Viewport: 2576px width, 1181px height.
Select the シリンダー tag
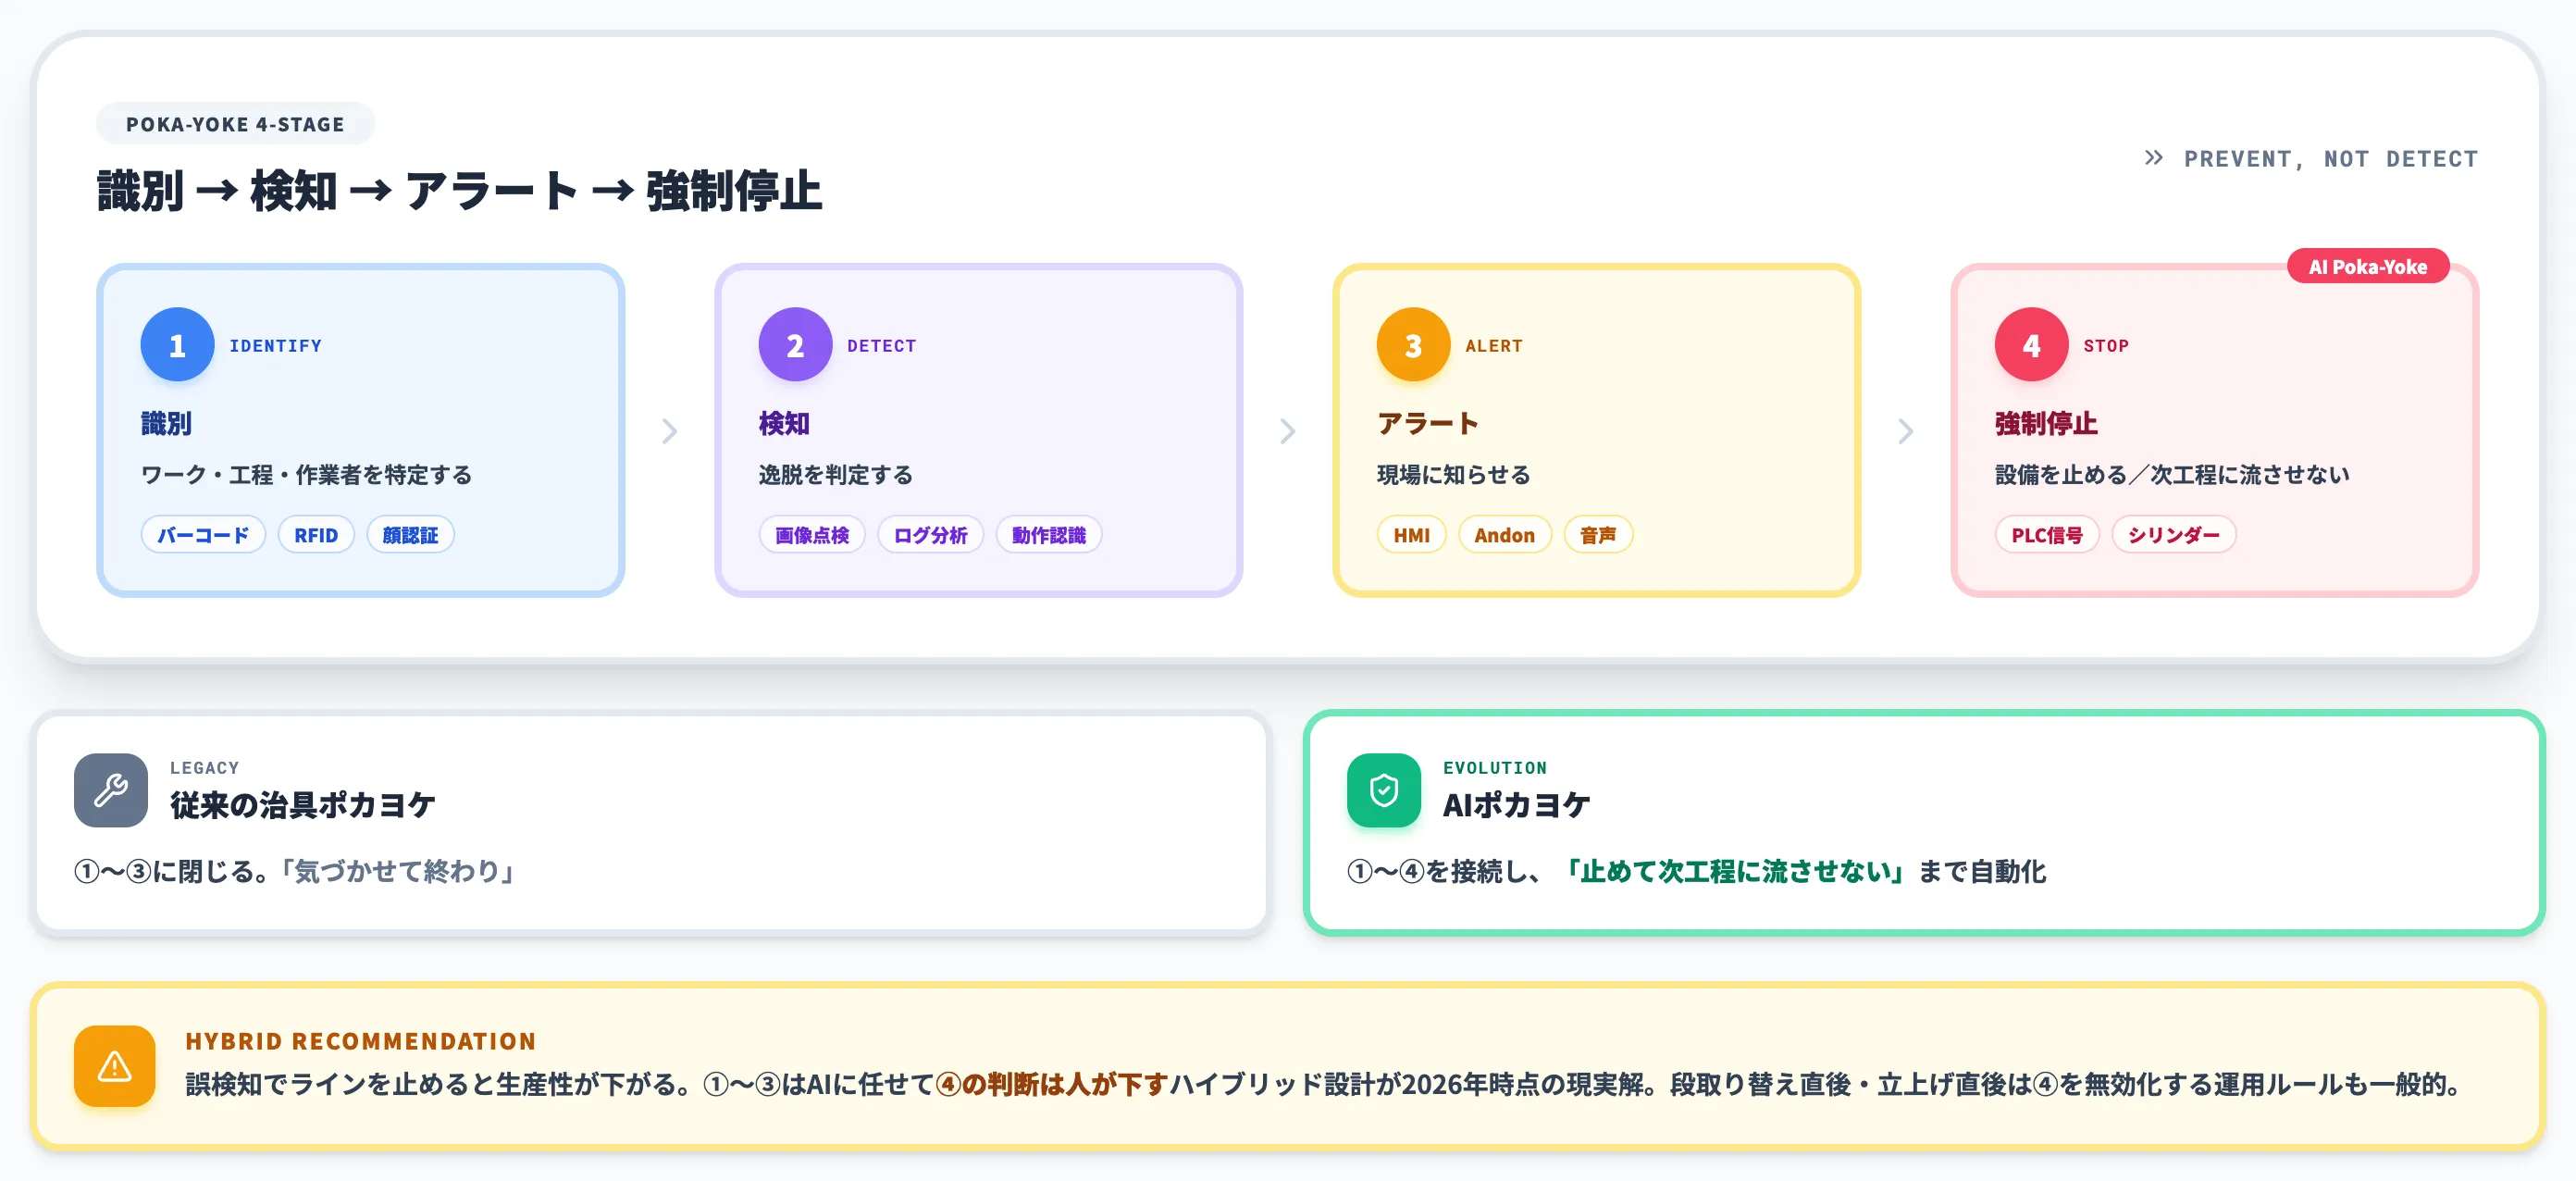point(2174,535)
